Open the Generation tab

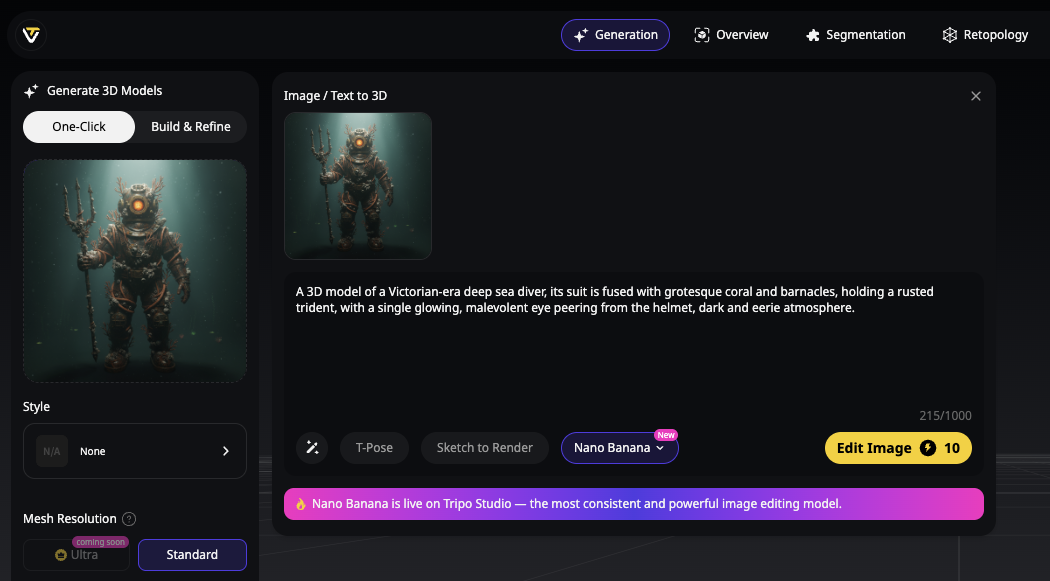coord(615,35)
